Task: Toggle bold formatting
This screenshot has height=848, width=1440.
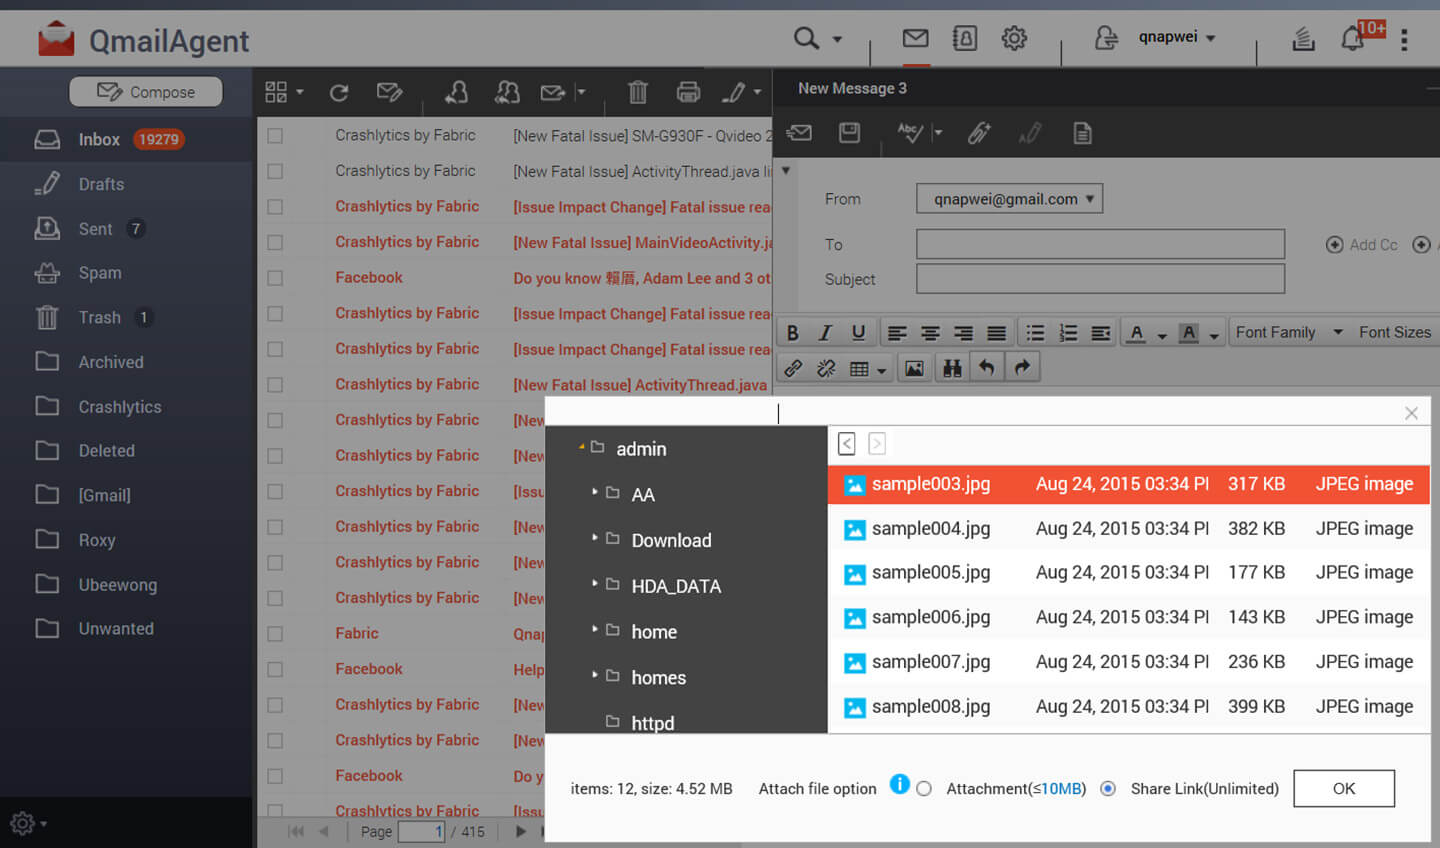Action: tap(793, 333)
